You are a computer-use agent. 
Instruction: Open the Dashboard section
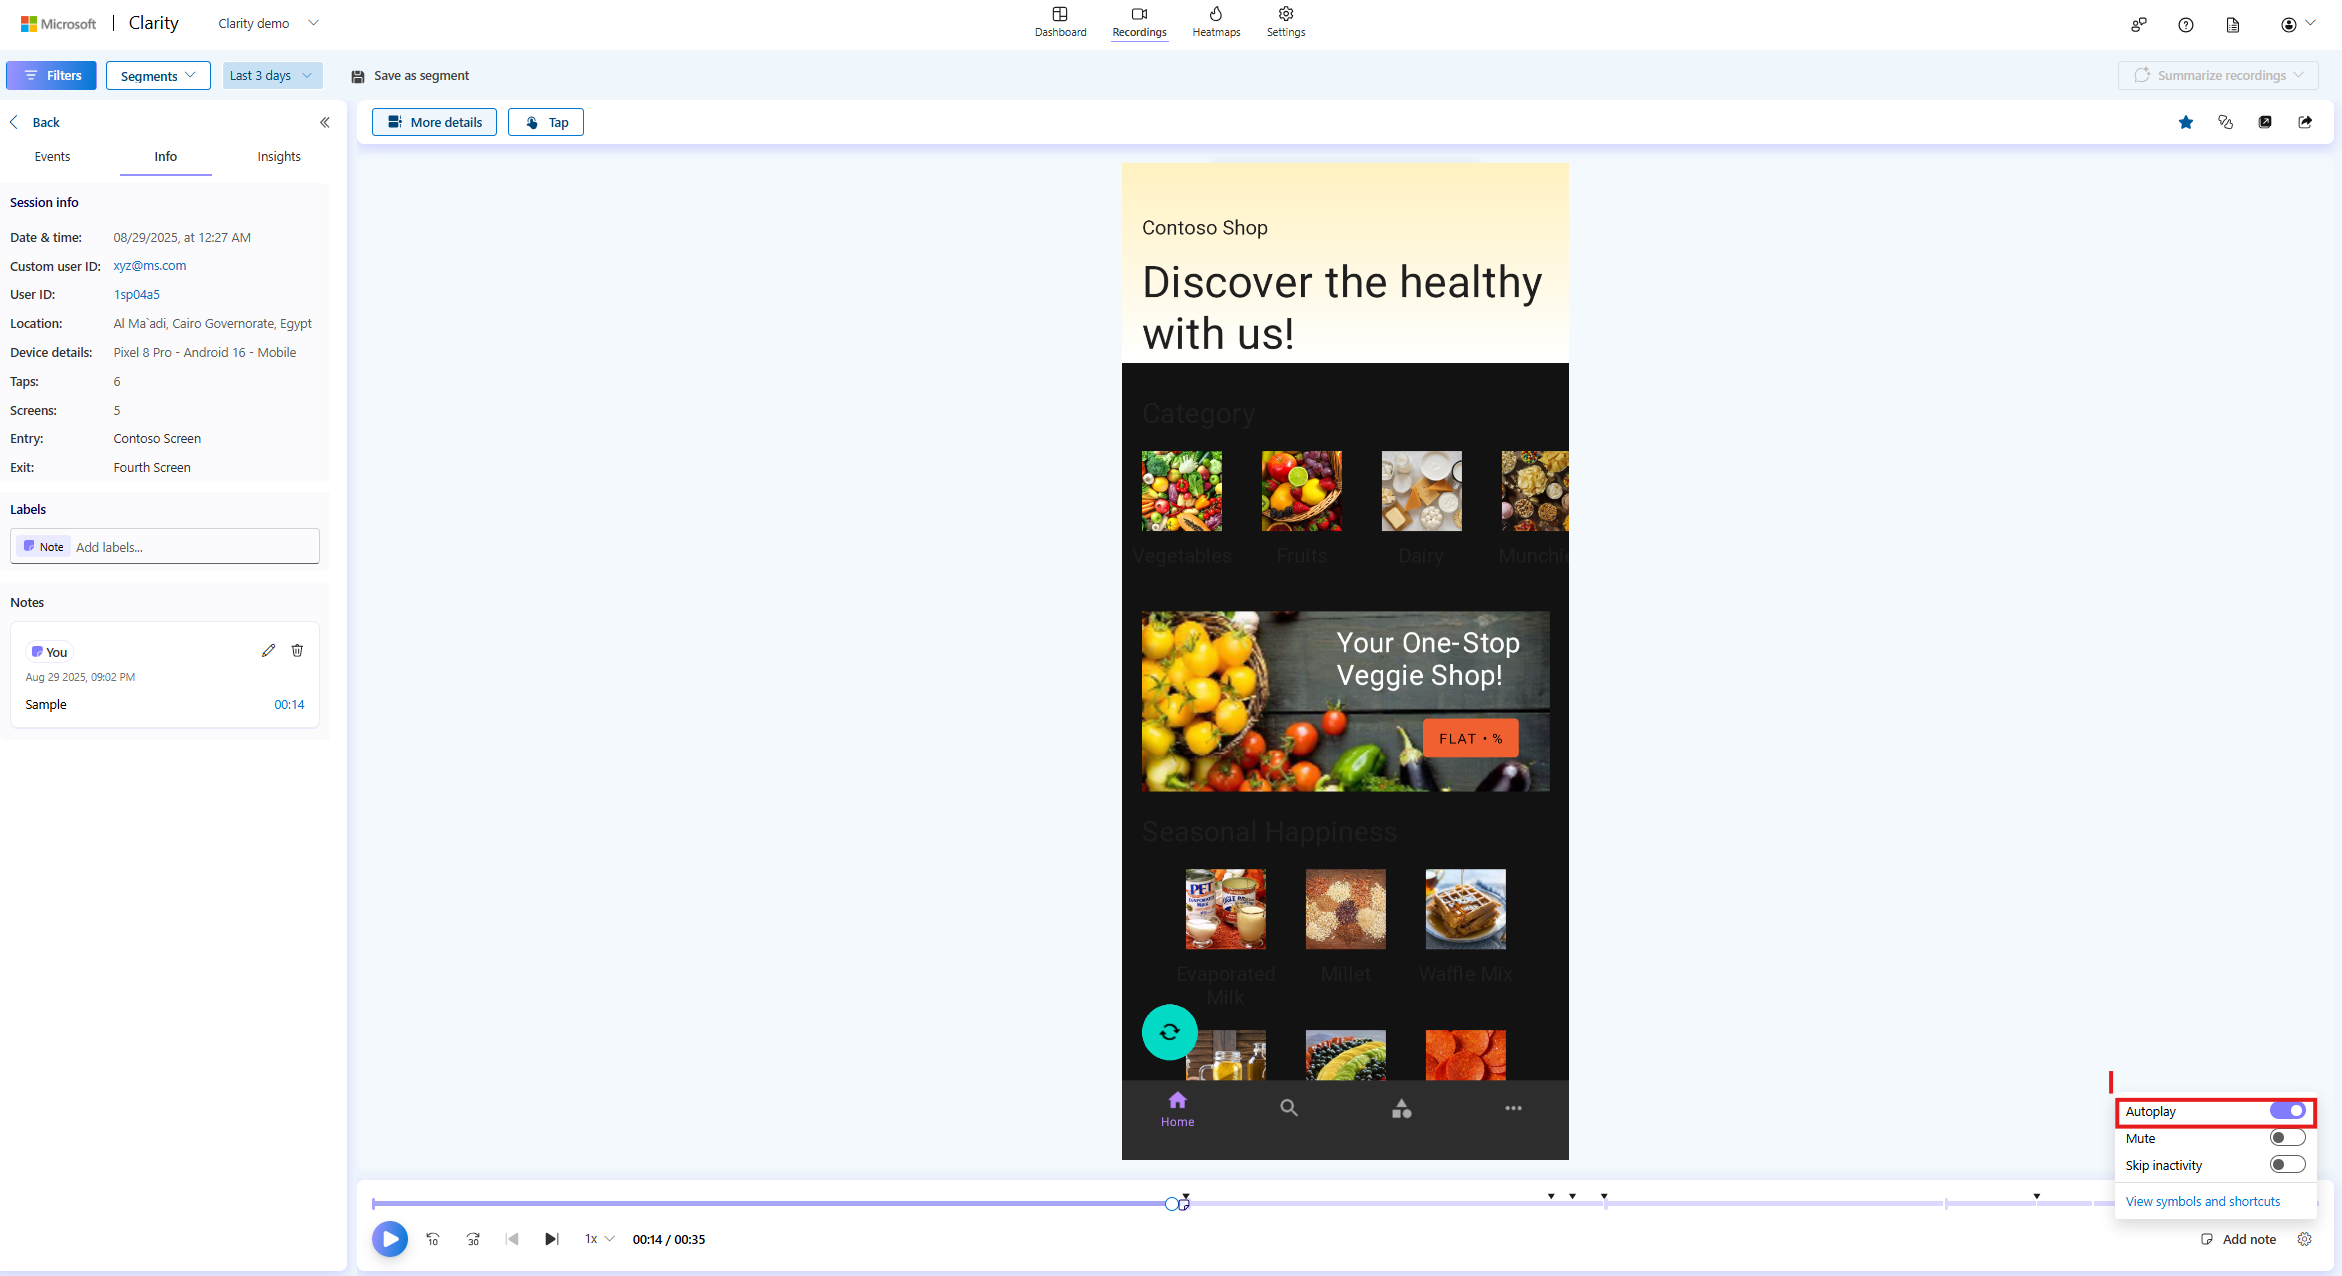point(1060,22)
